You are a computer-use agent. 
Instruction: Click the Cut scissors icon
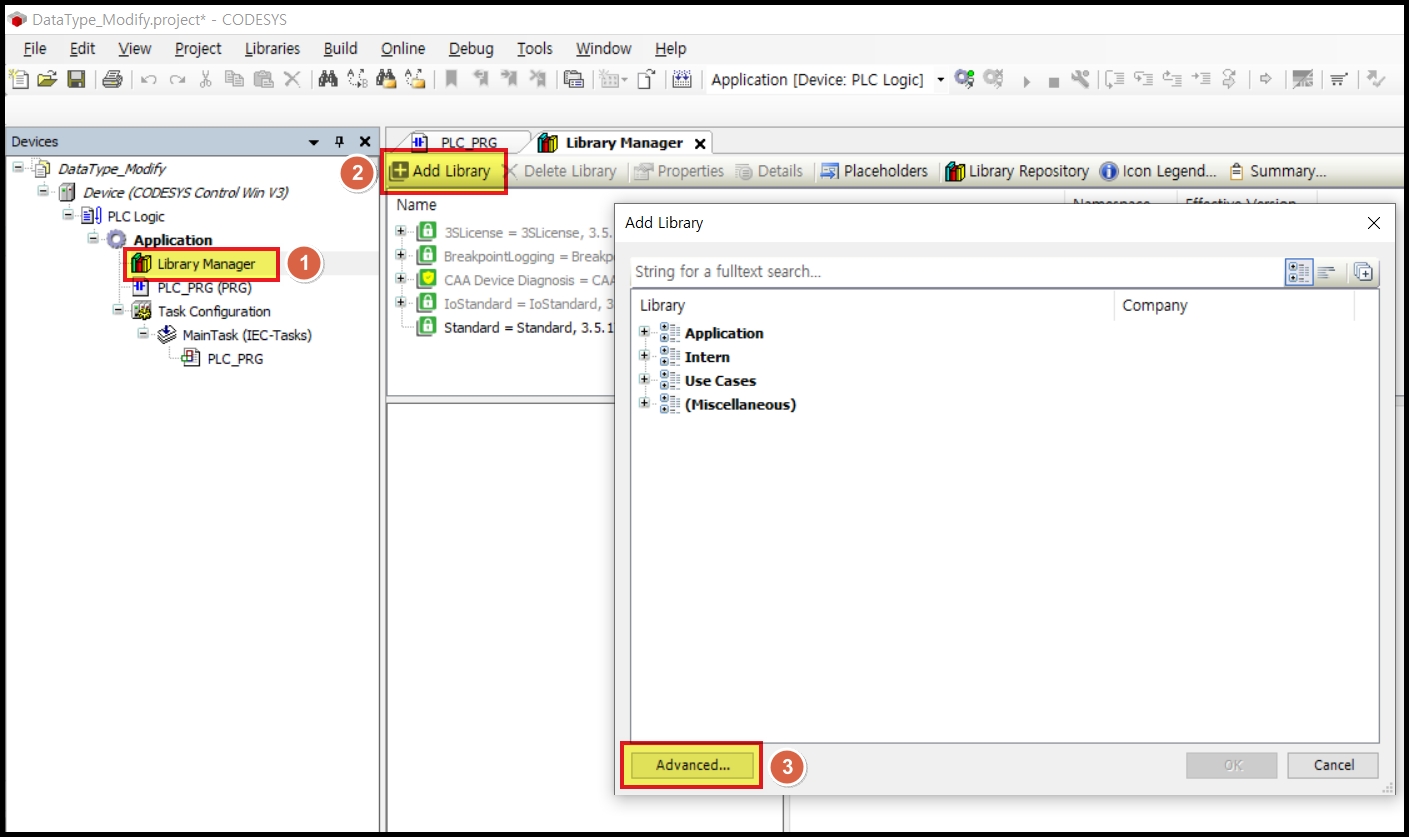tap(205, 79)
